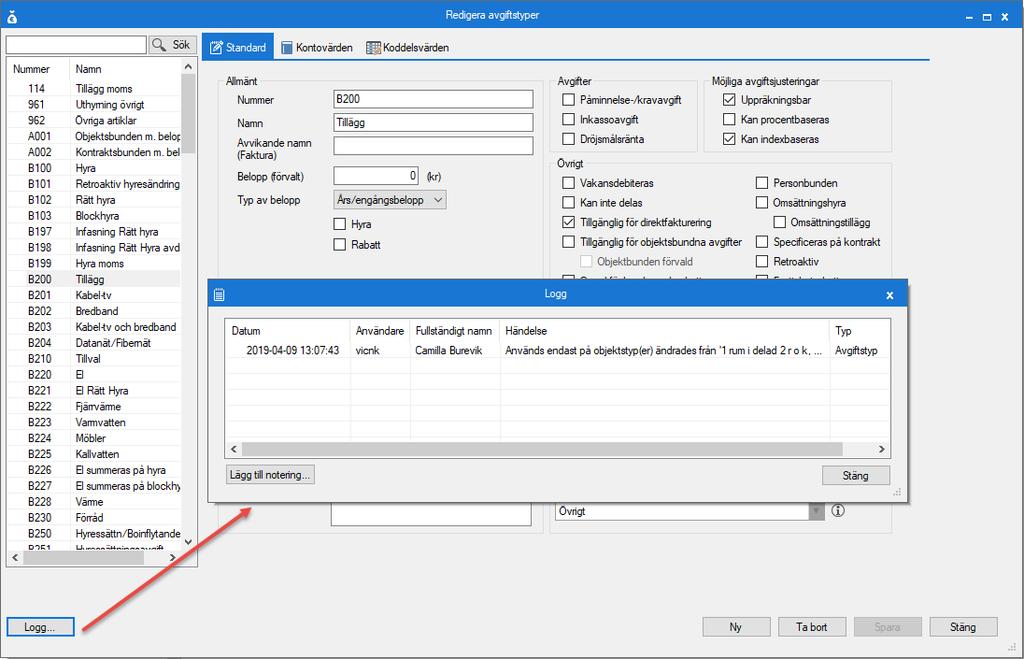Image resolution: width=1024 pixels, height=659 pixels.
Task: Click the main window Stäng button
Action: click(963, 627)
